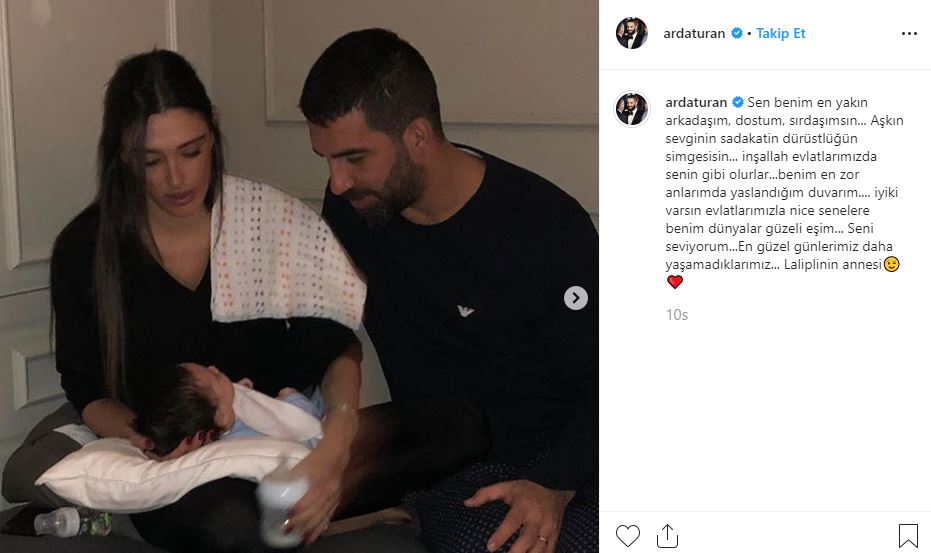931x553 pixels.
Task: Open ardaturan username link in caption
Action: point(696,103)
